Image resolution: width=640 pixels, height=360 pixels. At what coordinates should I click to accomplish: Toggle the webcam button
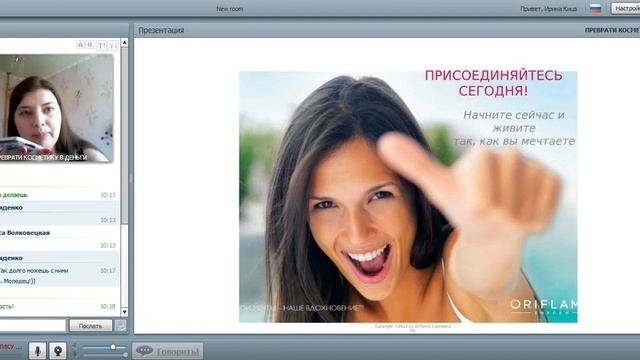(x=58, y=351)
